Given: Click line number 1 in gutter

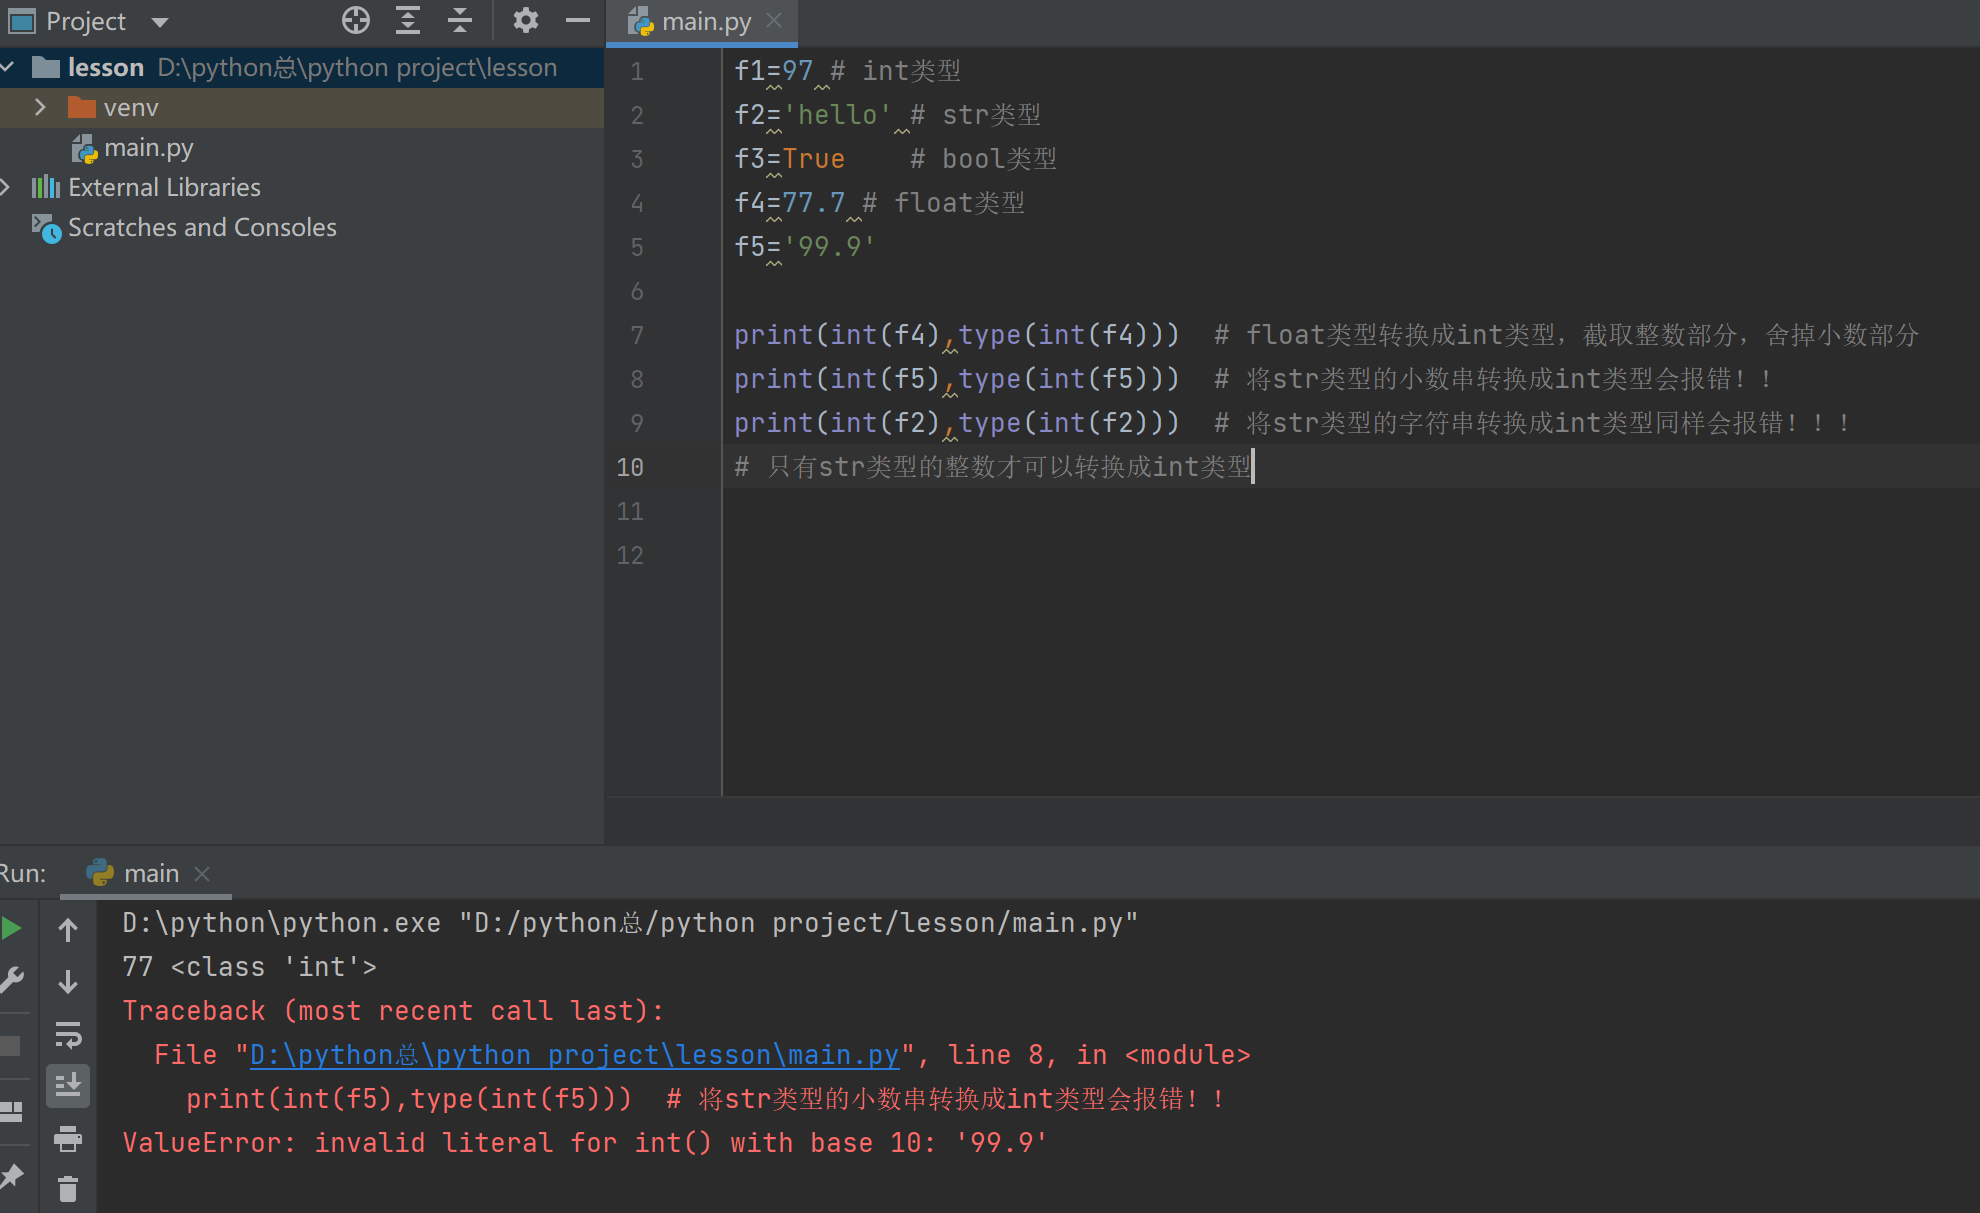Looking at the screenshot, I should 636,71.
